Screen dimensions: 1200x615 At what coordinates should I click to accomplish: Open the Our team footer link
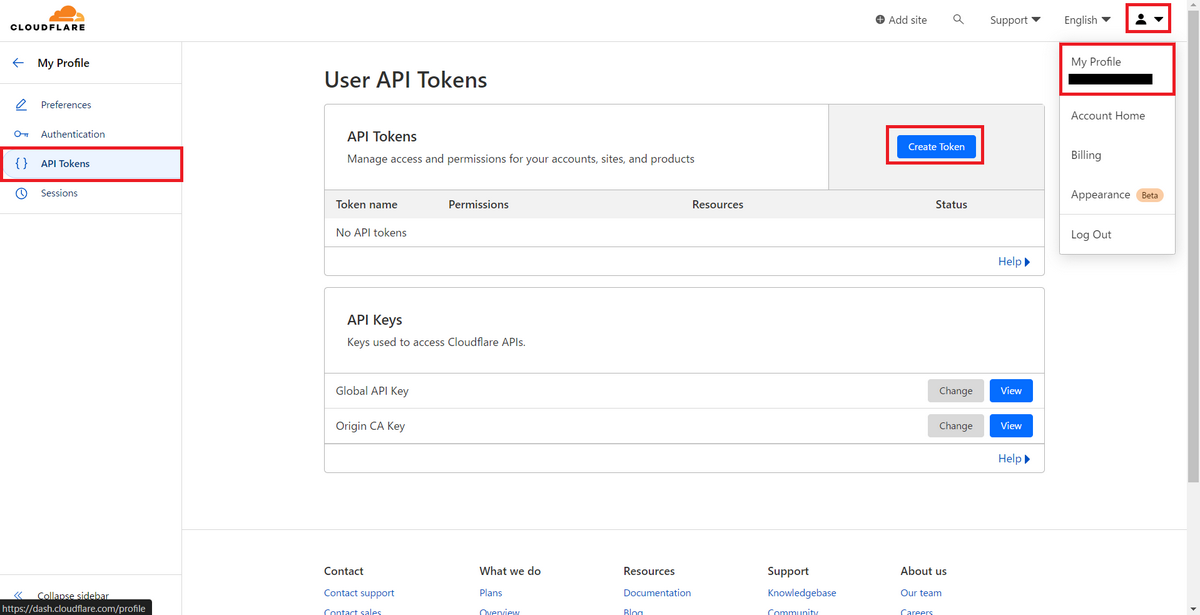[x=921, y=593]
